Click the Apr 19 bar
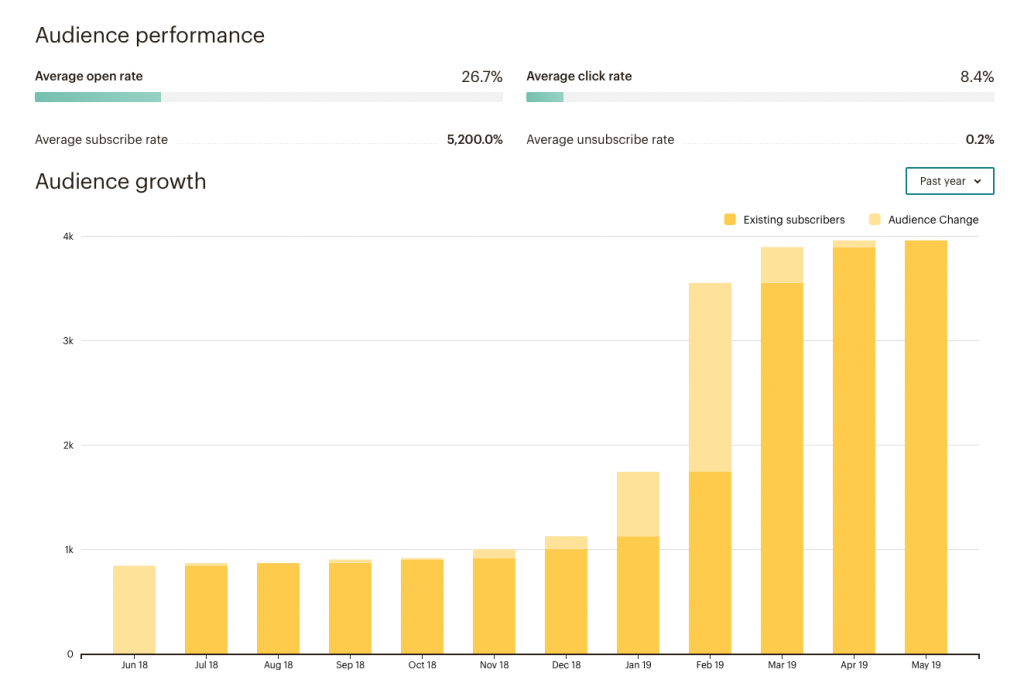The image size is (1024, 700). point(854,450)
